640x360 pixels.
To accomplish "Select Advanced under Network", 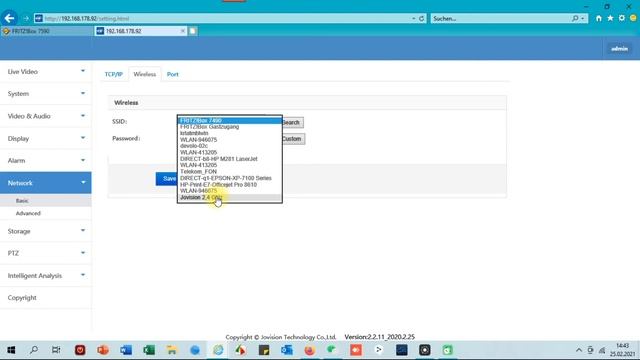I will pyautogui.click(x=46, y=213).
